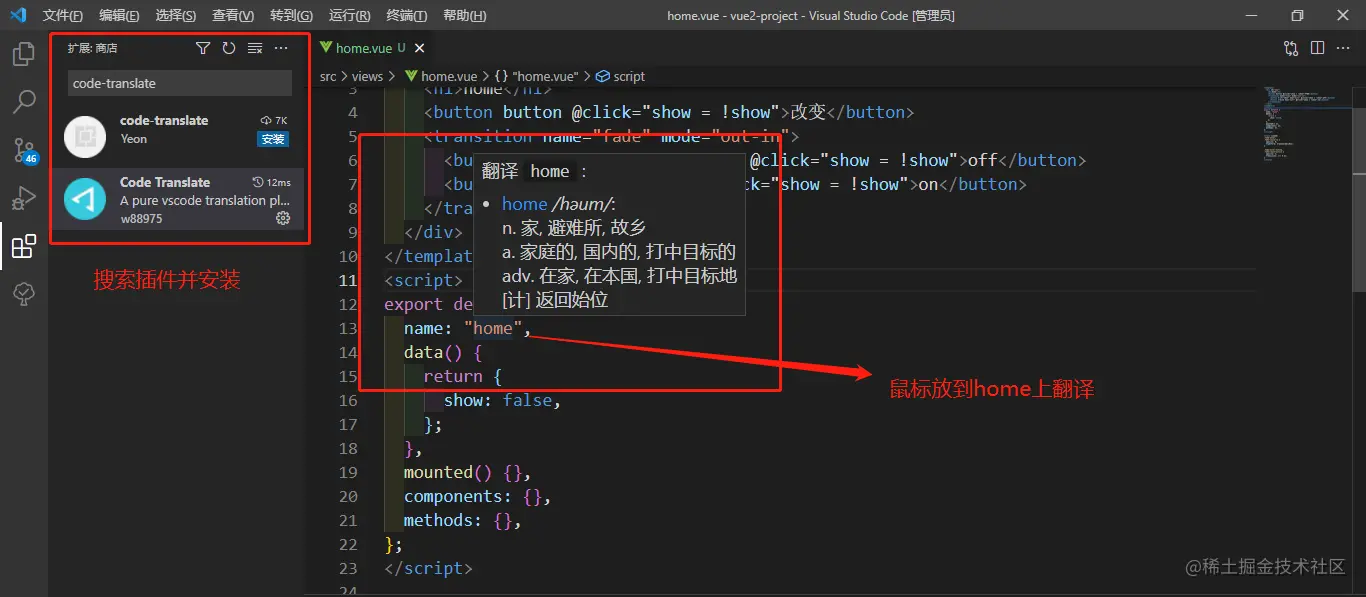Click the Code Translate extension logo

[85, 200]
